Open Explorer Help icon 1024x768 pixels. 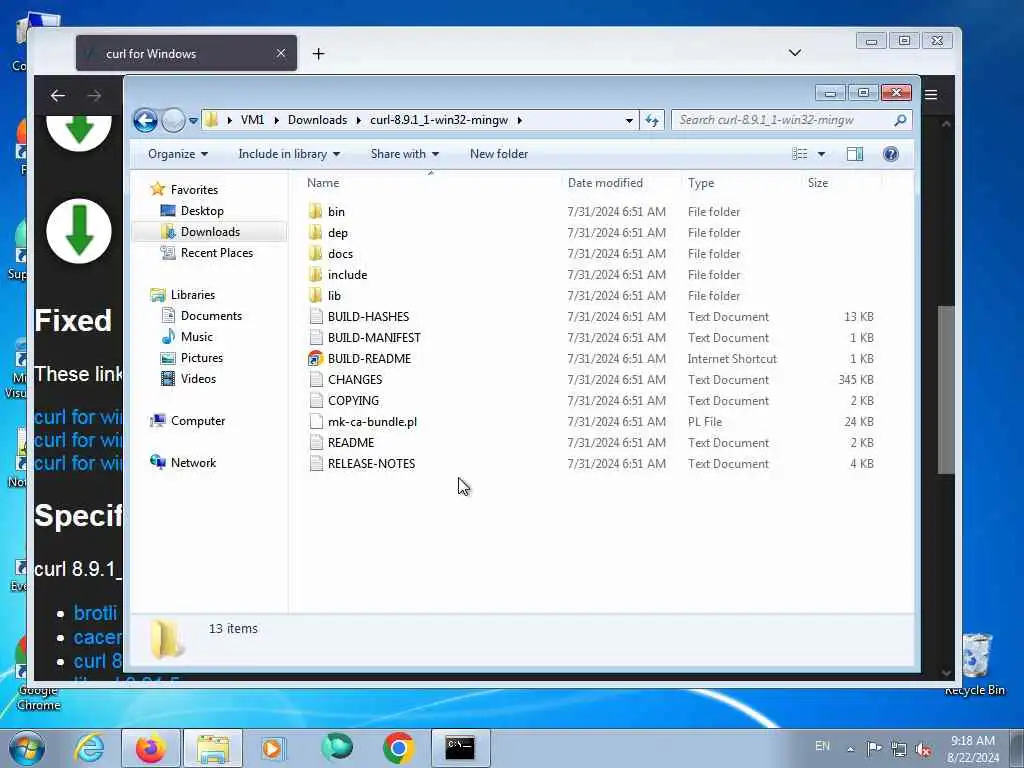tap(890, 154)
